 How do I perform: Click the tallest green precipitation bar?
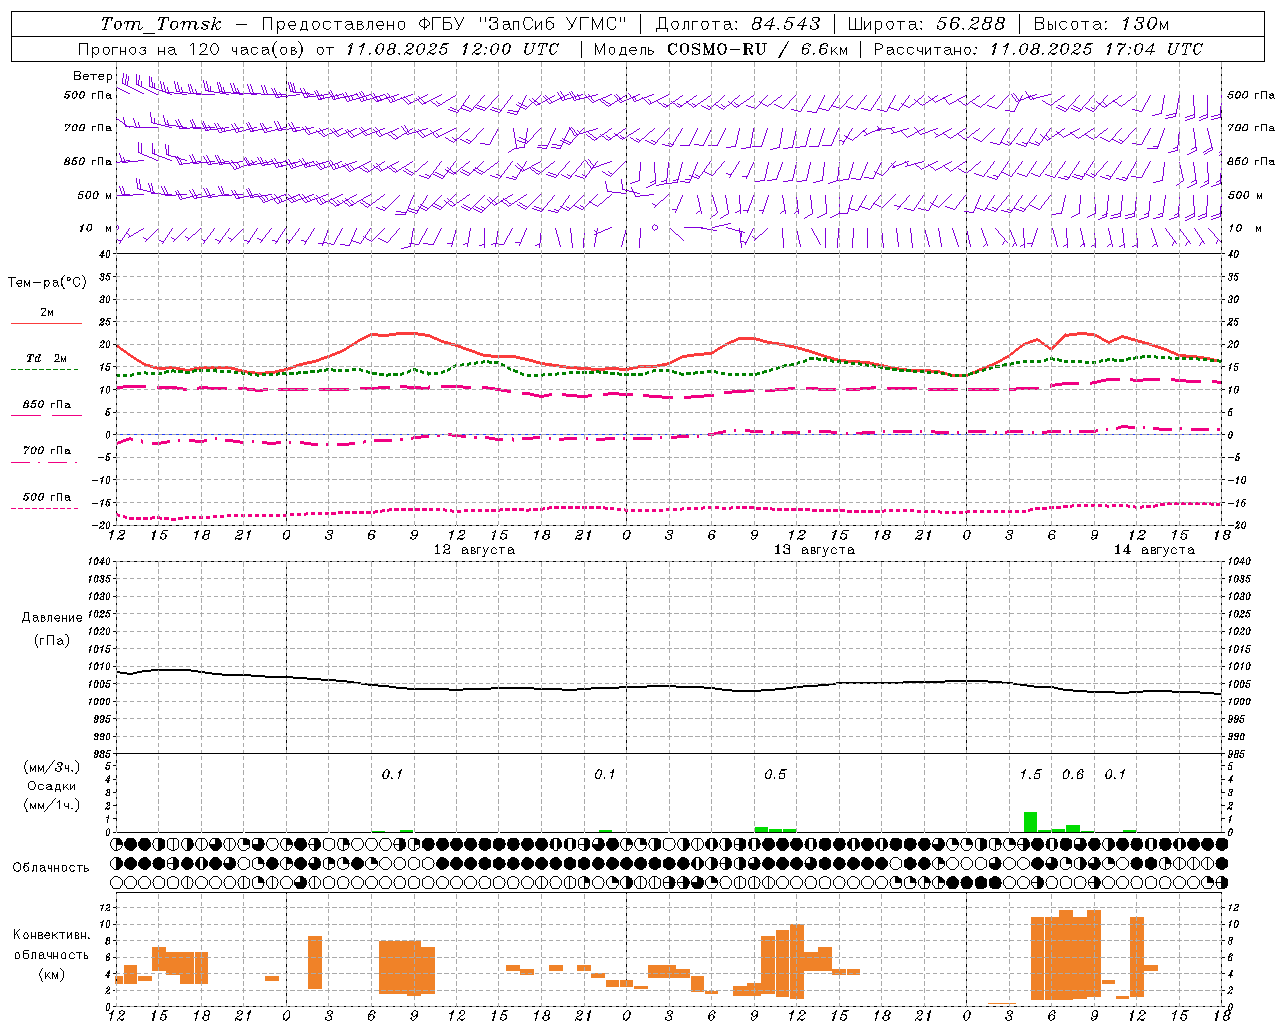[x=1030, y=822]
